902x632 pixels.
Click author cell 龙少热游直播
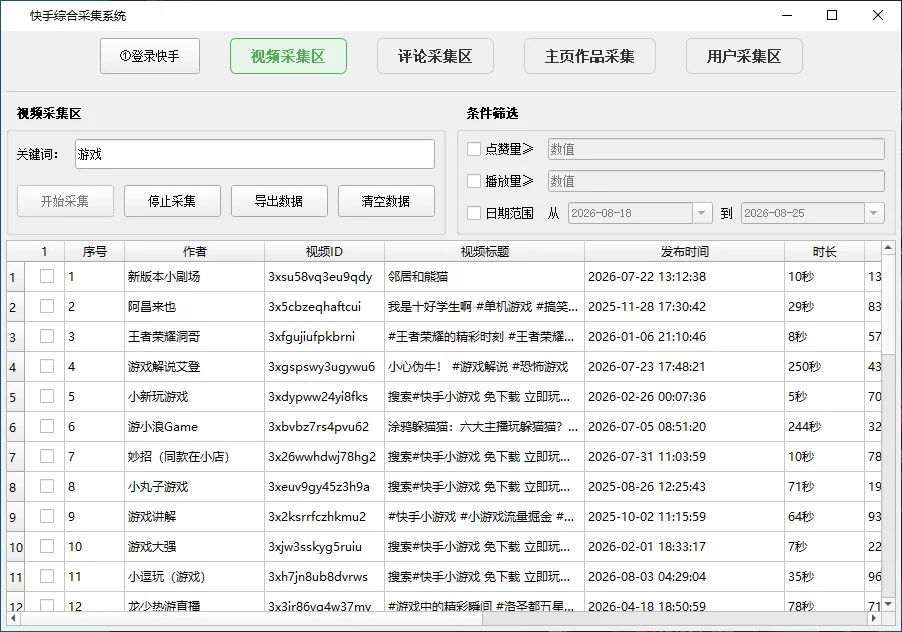tap(194, 603)
